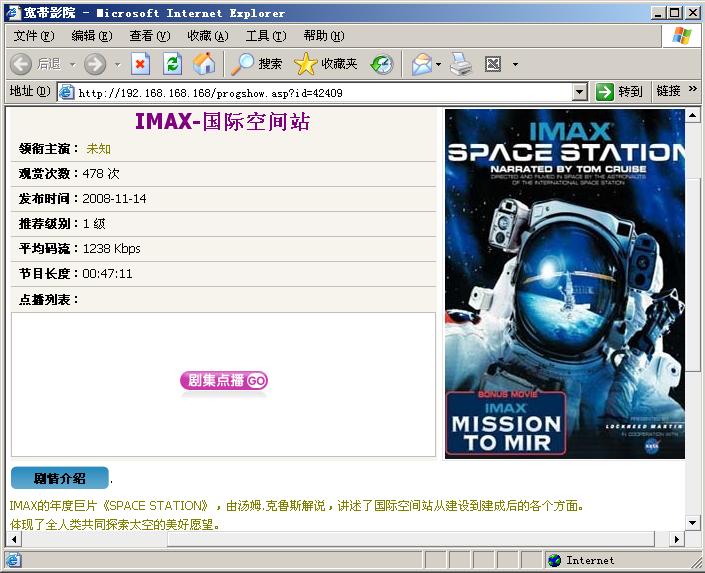The width and height of the screenshot is (705, 573).
Task: Open the 查看(V) menu
Action: click(x=150, y=36)
